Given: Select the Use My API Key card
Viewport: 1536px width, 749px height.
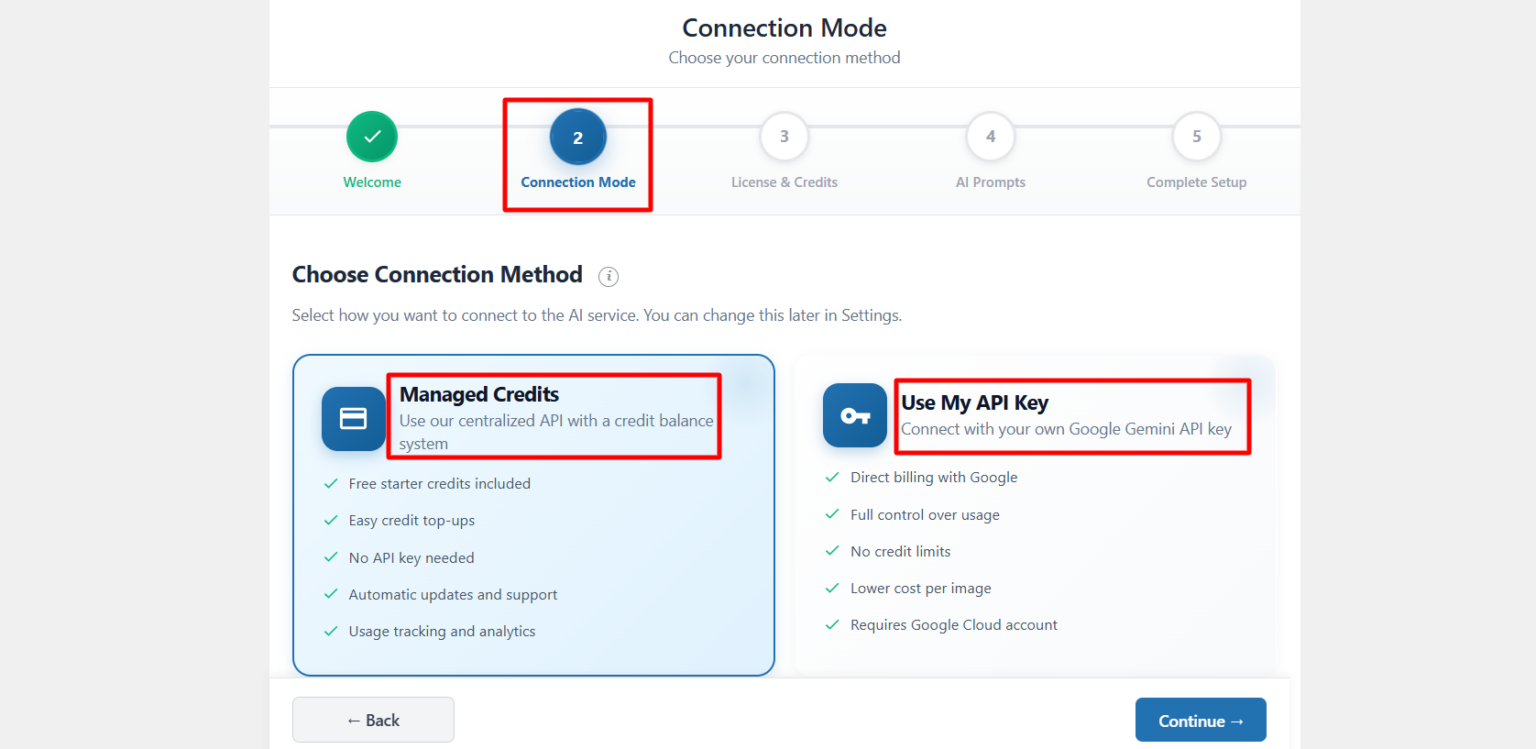Looking at the screenshot, I should (x=1035, y=515).
